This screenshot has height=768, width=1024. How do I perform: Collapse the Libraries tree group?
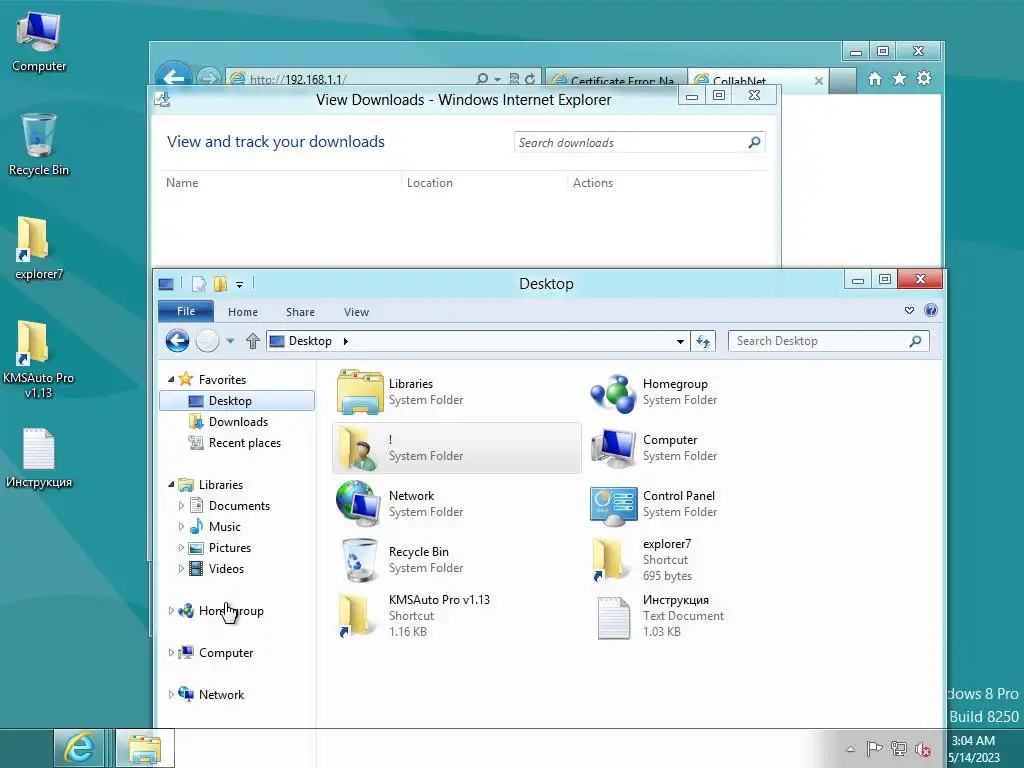(x=171, y=485)
